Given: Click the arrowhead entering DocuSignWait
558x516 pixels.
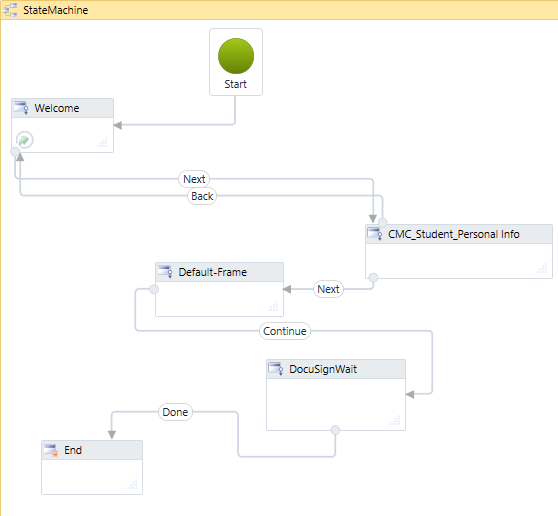Looking at the screenshot, I should pyautogui.click(x=410, y=394).
